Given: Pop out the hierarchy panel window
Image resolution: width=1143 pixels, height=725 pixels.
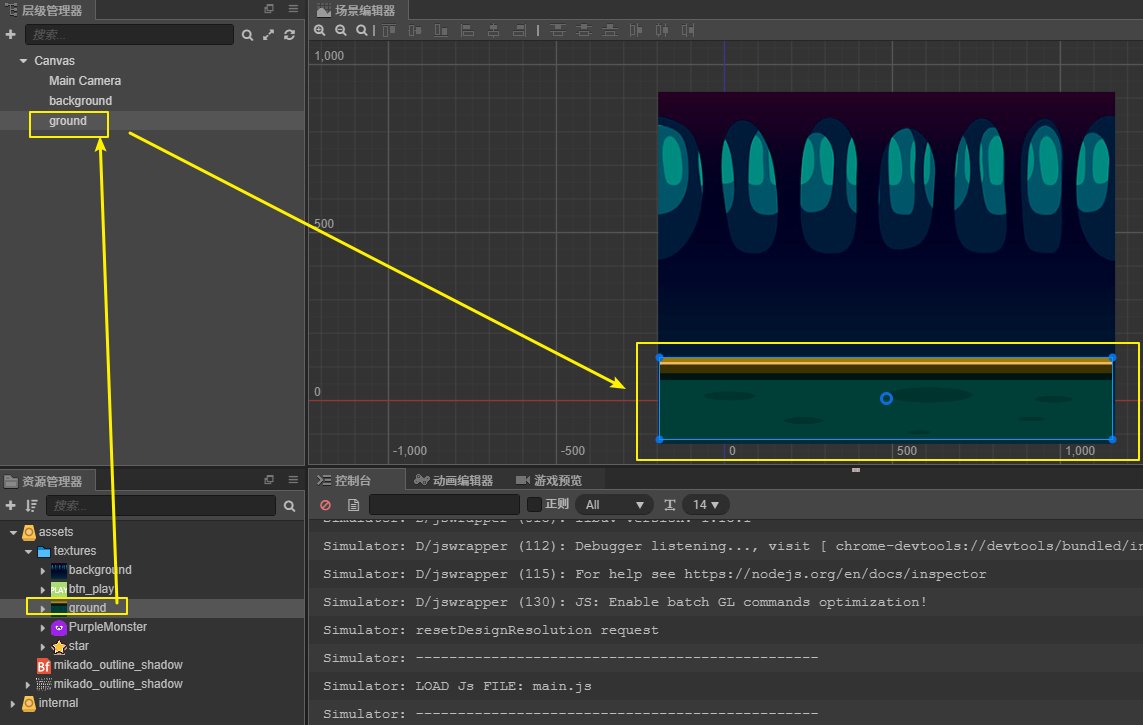Looking at the screenshot, I should [269, 9].
